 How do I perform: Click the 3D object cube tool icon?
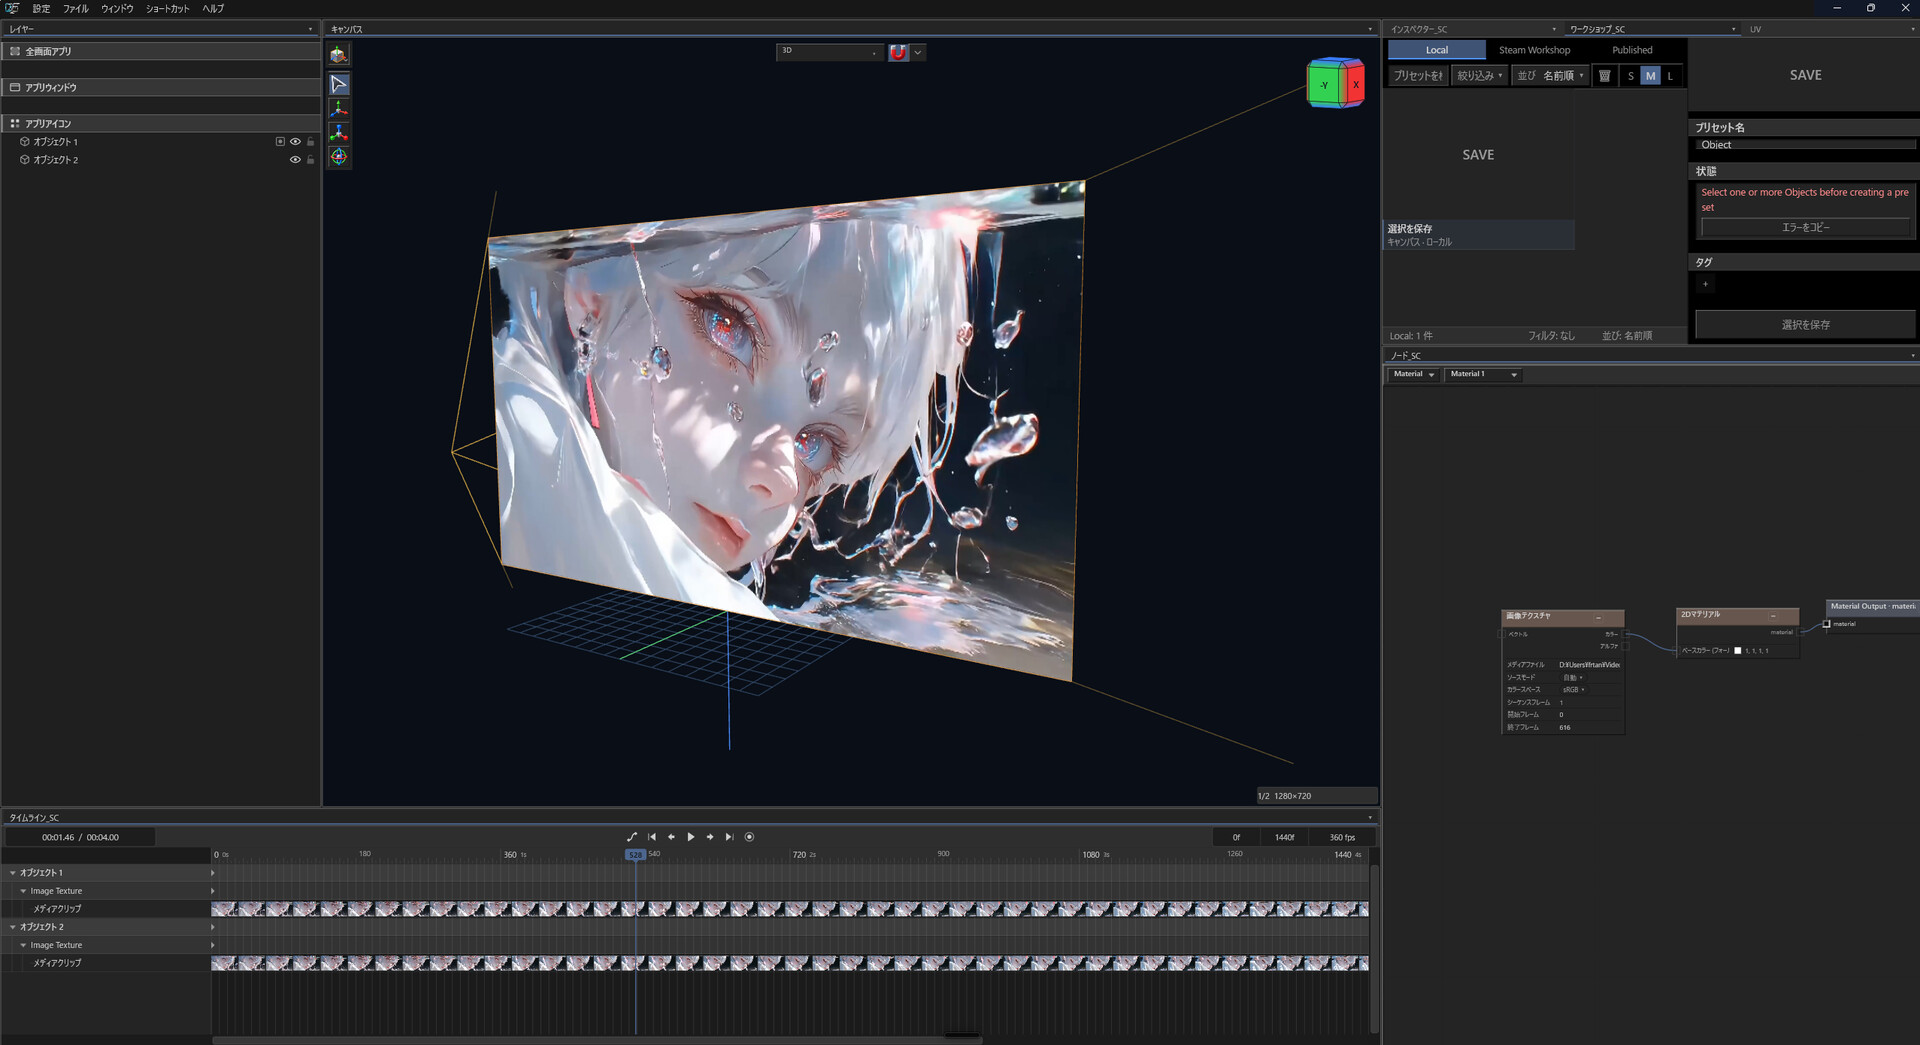[339, 55]
